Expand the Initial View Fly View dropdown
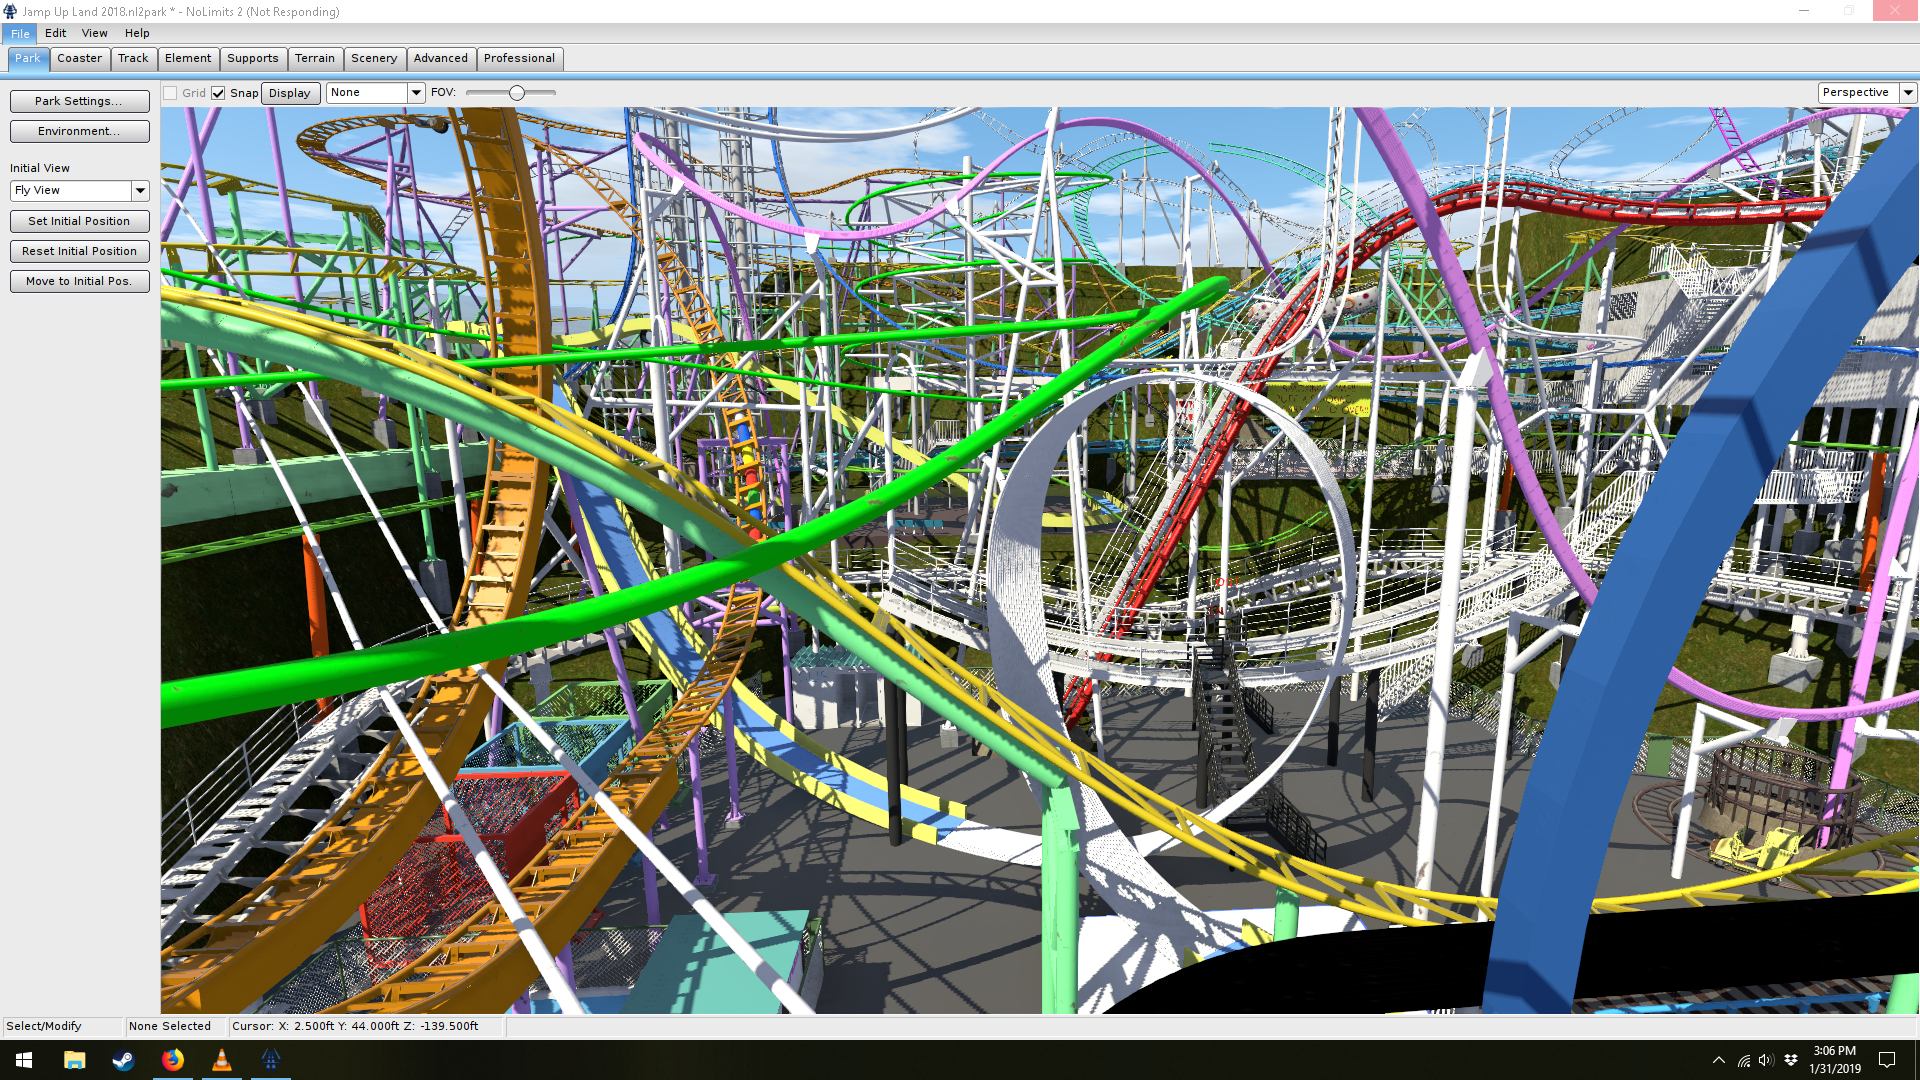This screenshot has width=1920, height=1080. pyautogui.click(x=140, y=190)
